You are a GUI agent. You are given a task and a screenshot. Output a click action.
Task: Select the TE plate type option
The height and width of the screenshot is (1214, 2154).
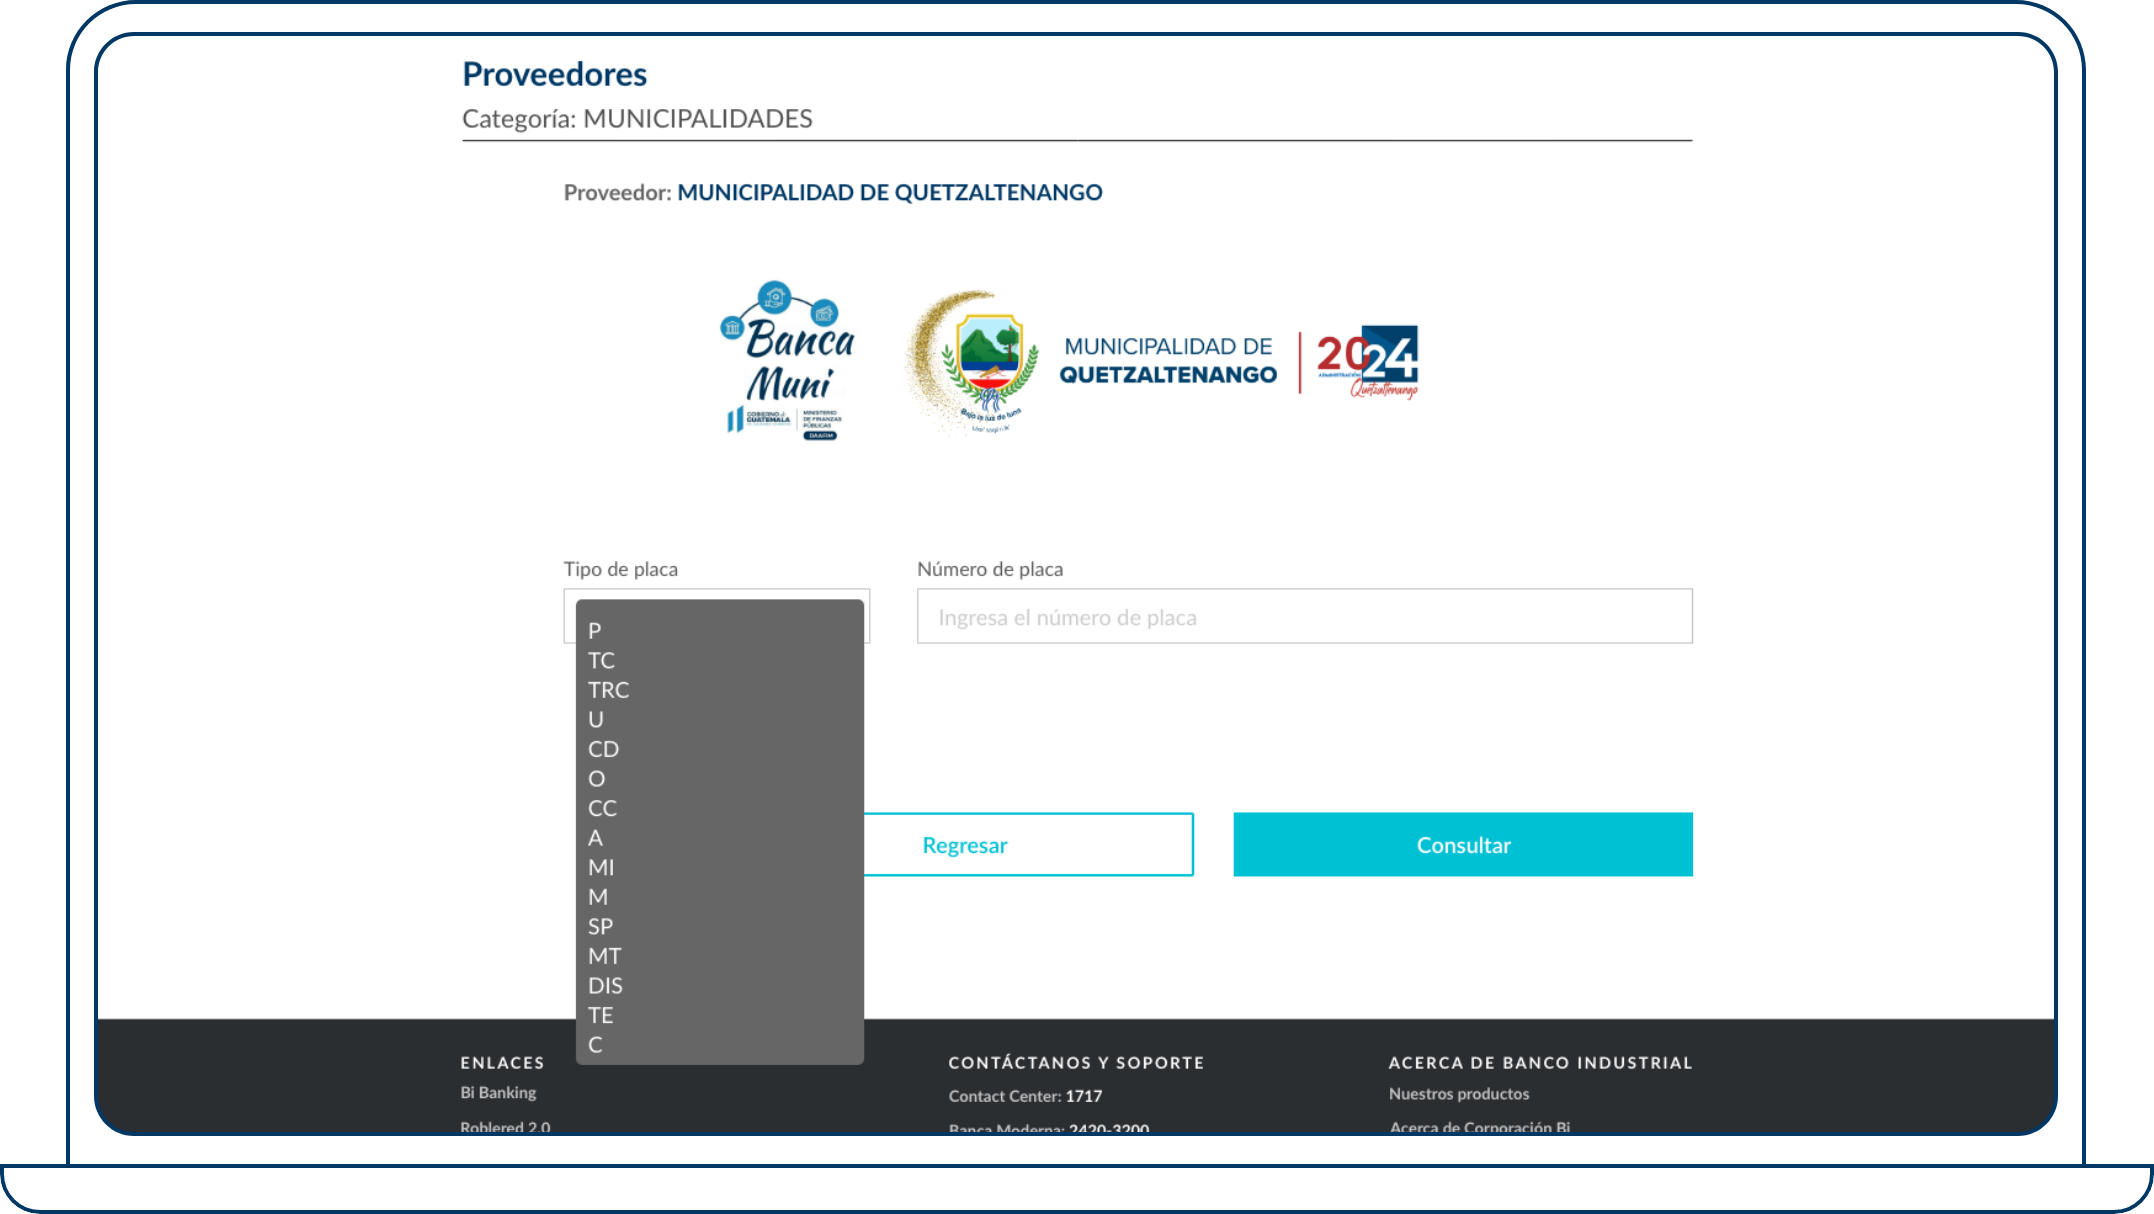pyautogui.click(x=719, y=1015)
